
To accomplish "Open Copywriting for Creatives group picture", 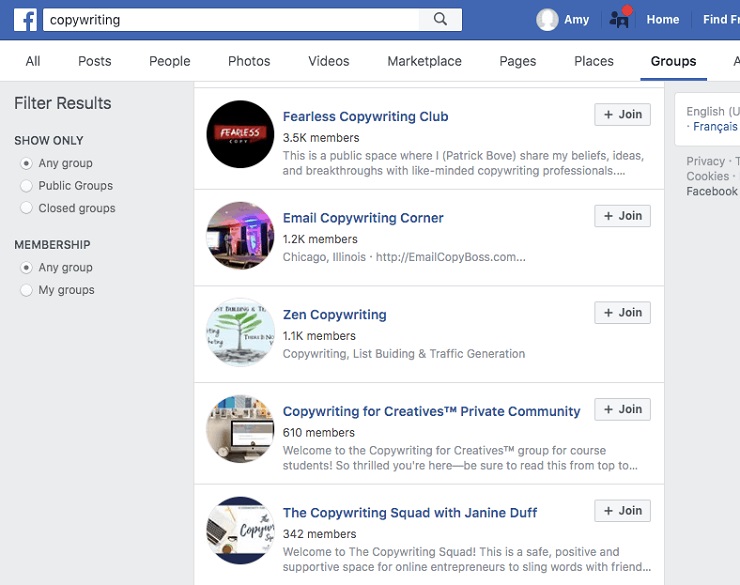I will click(x=240, y=429).
